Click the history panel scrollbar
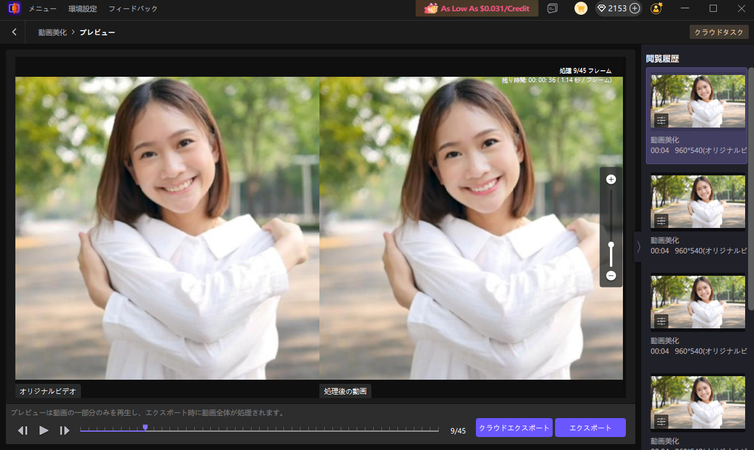The height and width of the screenshot is (450, 754). [751, 188]
